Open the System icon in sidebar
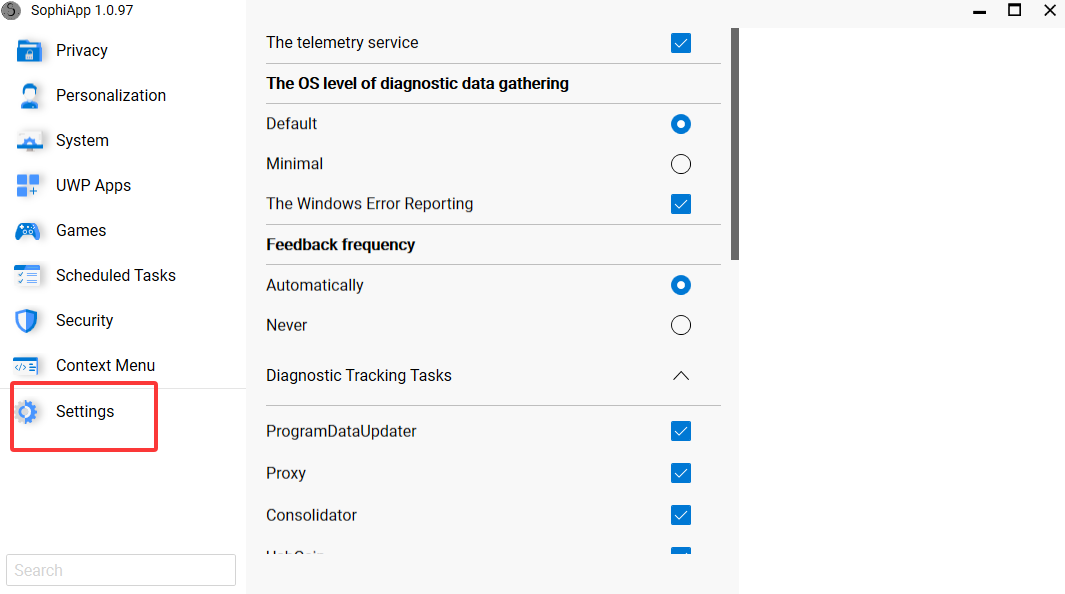Viewport: 1065px width, 594px height. [28, 141]
